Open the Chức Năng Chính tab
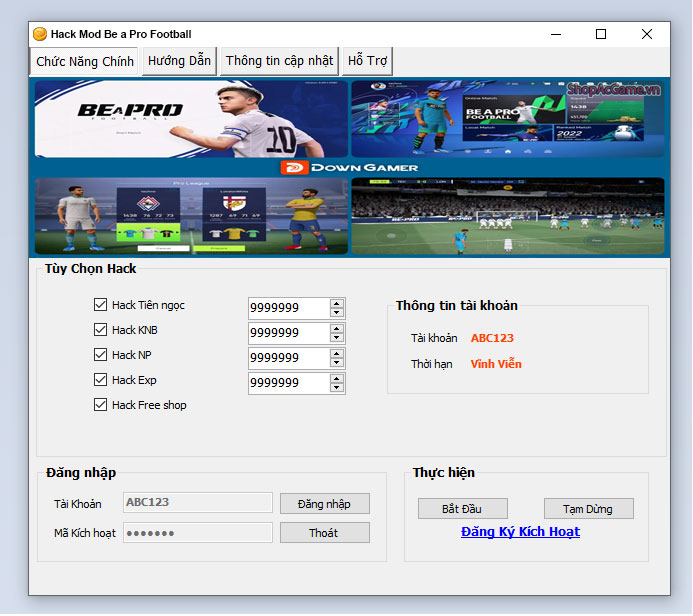693x616 pixels. pos(84,61)
